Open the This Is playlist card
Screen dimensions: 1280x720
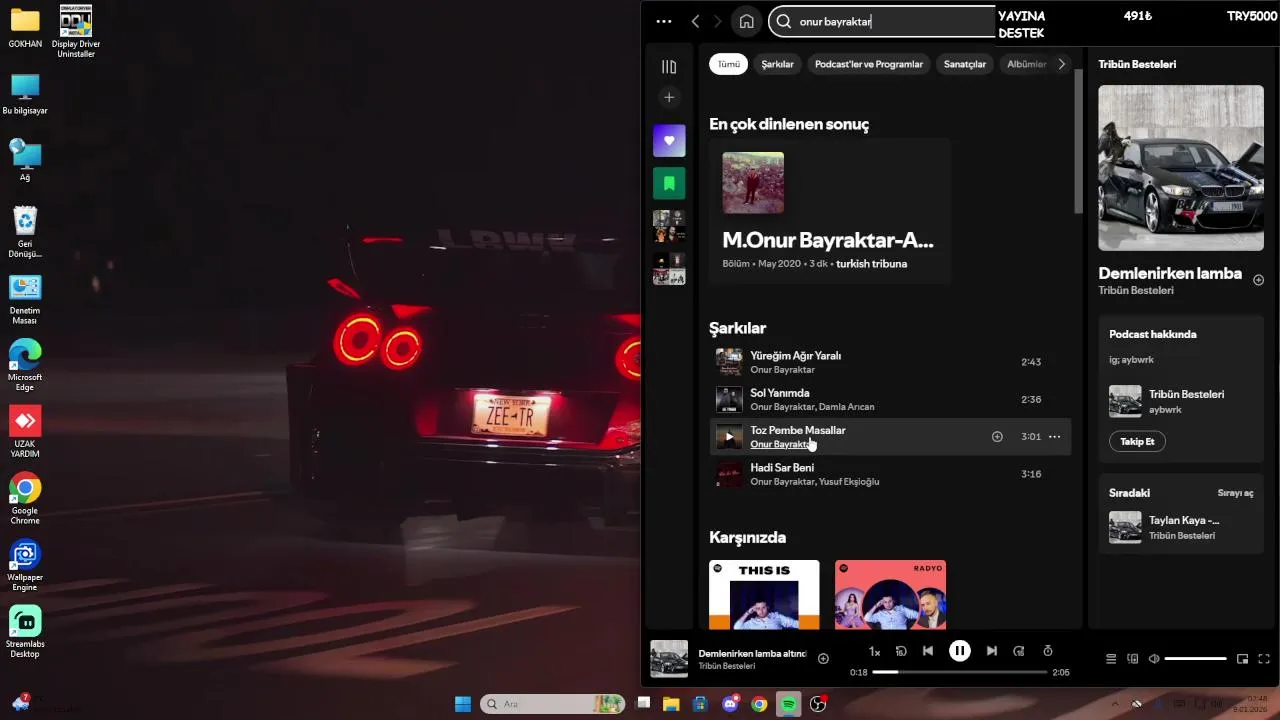pos(764,594)
